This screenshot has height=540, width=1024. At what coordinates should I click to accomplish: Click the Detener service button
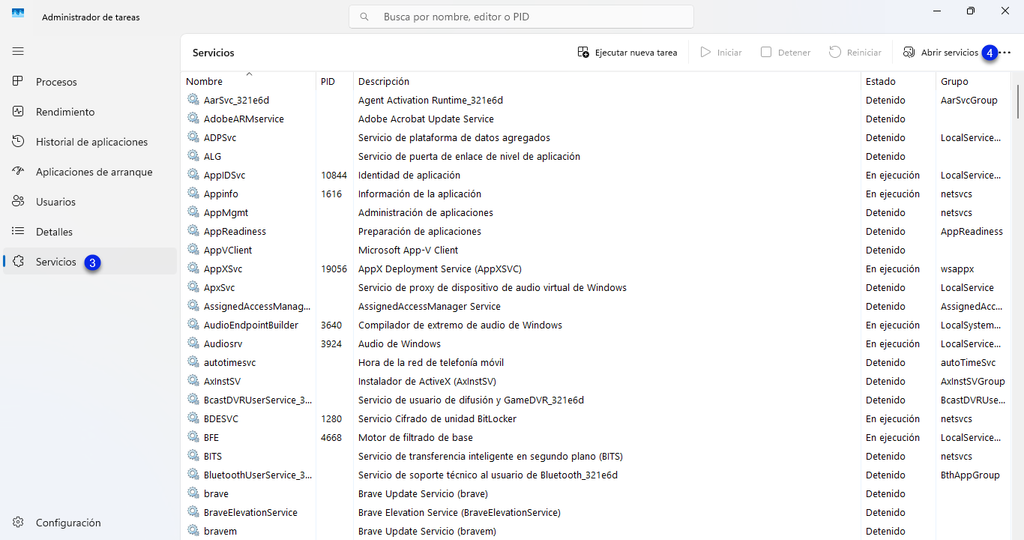786,52
